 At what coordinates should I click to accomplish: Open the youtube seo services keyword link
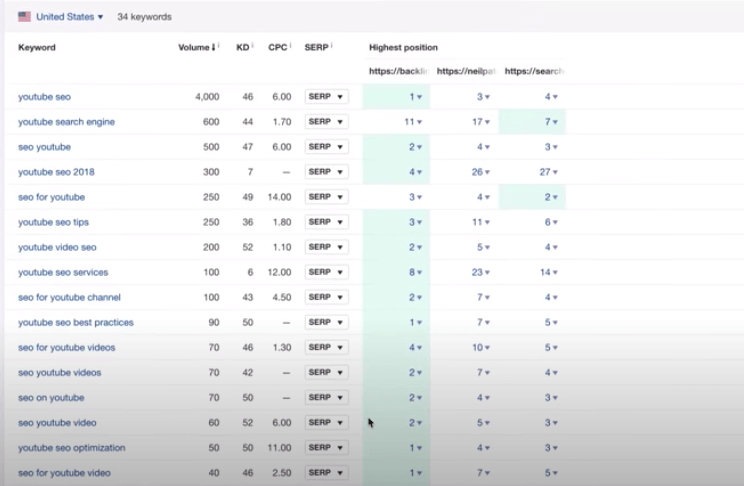coord(63,272)
